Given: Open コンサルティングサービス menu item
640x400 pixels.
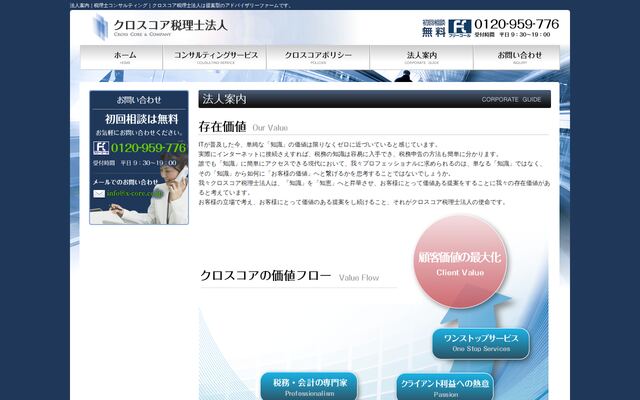Looking at the screenshot, I should point(215,57).
